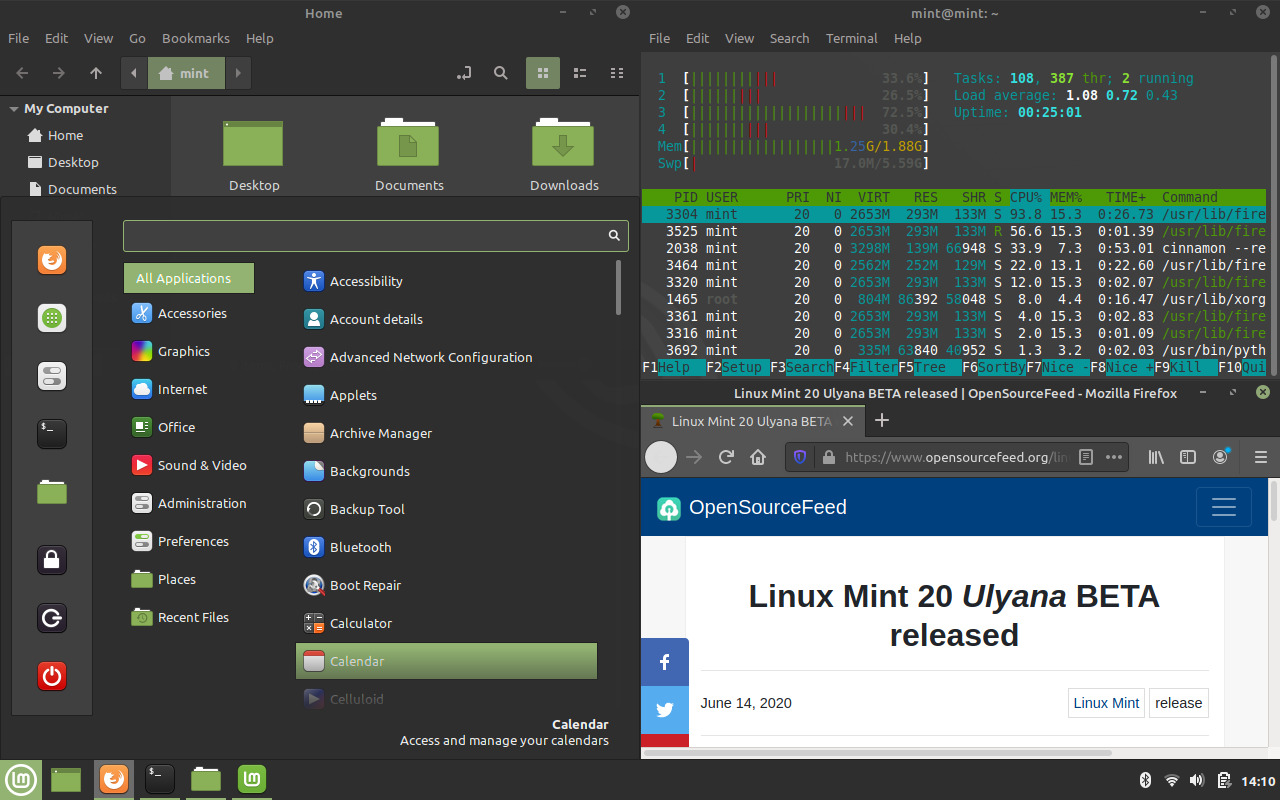The width and height of the screenshot is (1280, 800).
Task: Click the red Quit power icon
Action: 52,676
